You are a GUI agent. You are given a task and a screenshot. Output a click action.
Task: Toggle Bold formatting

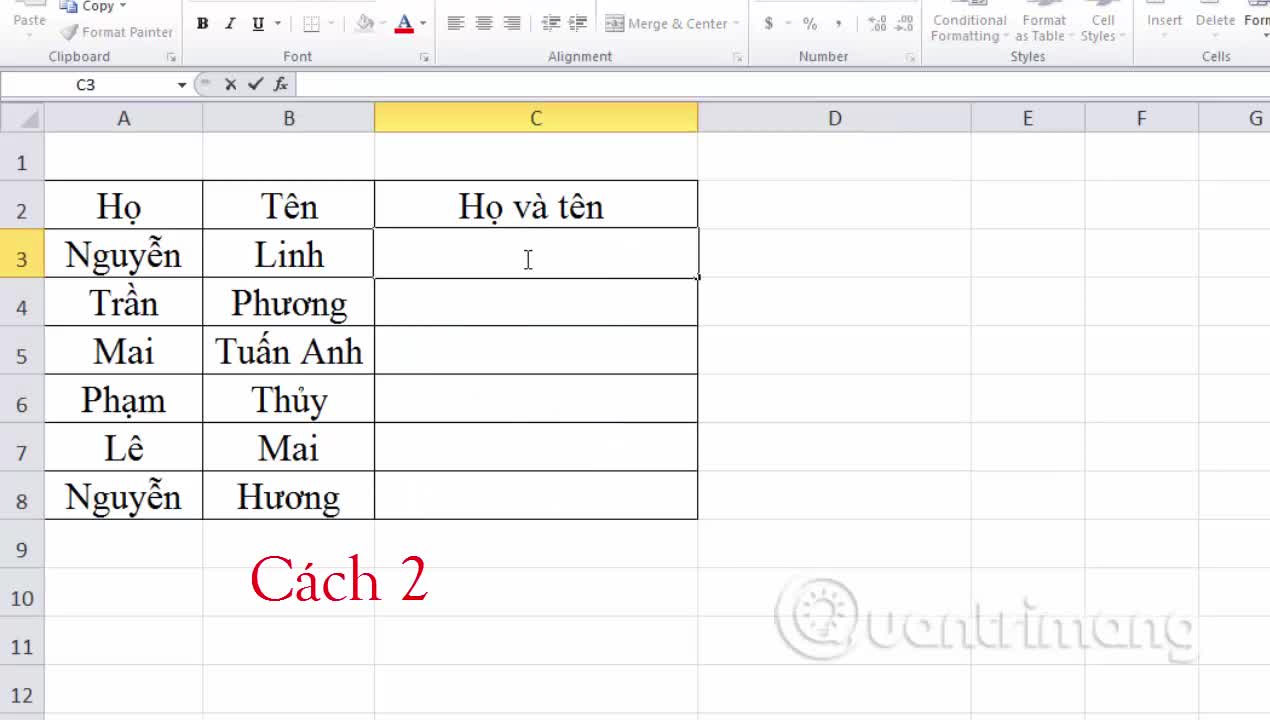coord(203,24)
